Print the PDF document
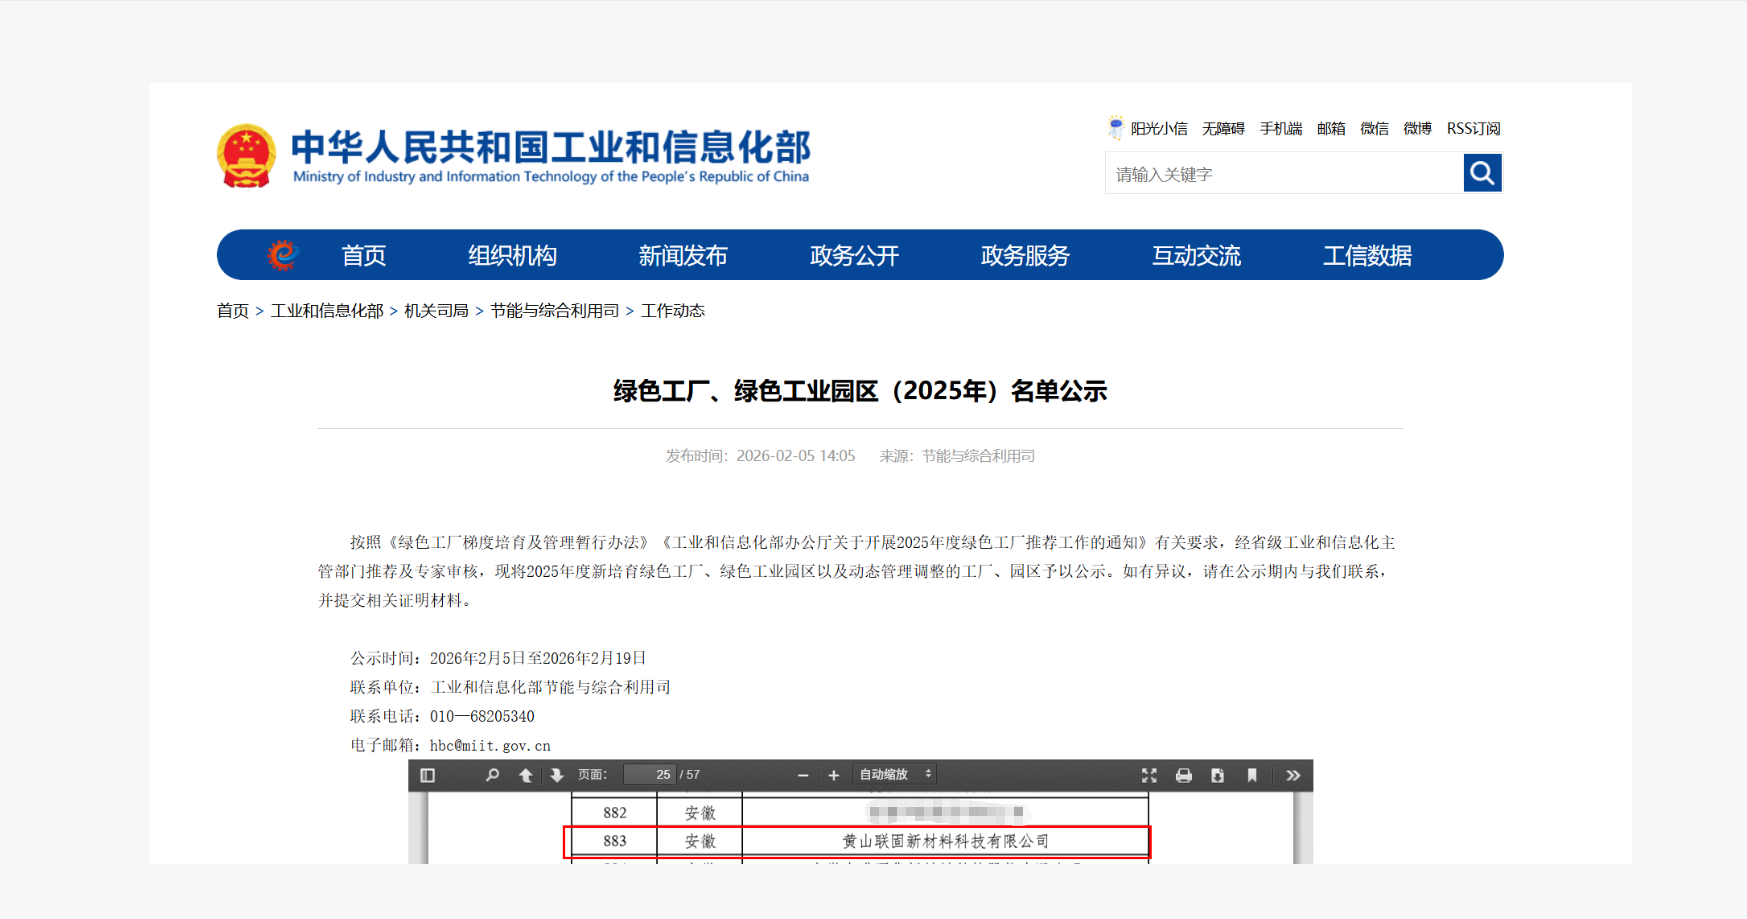Viewport: 1747px width, 919px height. 1184,775
